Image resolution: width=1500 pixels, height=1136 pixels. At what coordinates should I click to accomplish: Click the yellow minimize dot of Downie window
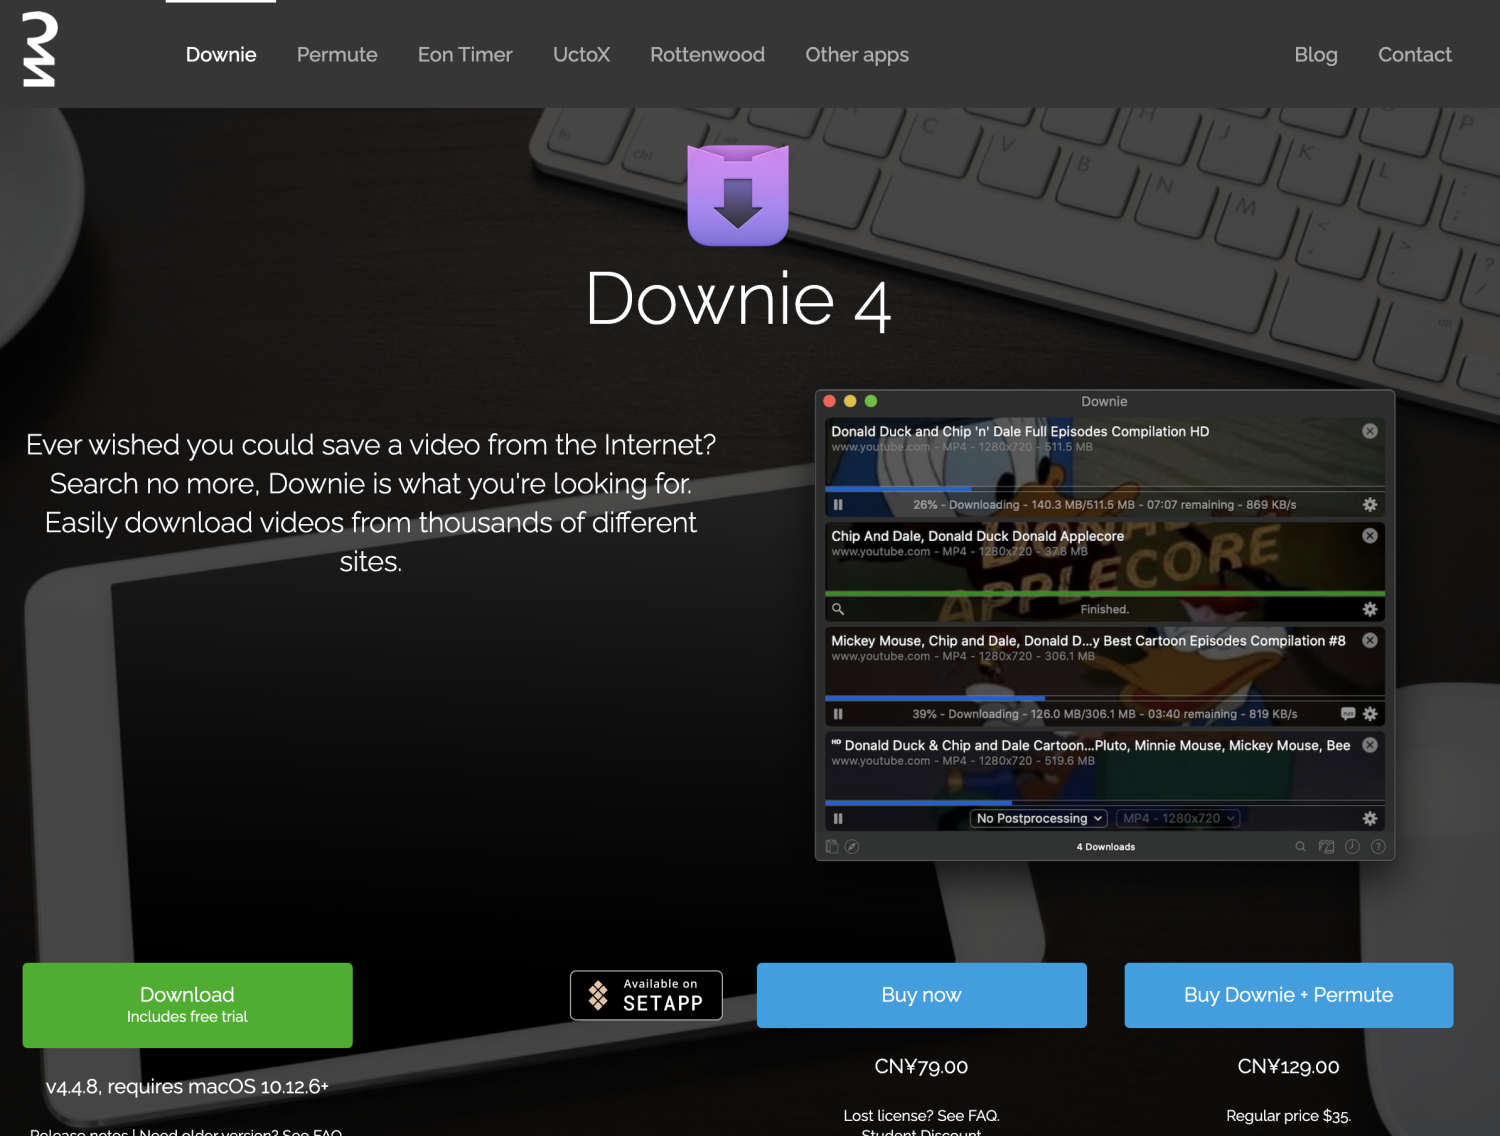850,401
